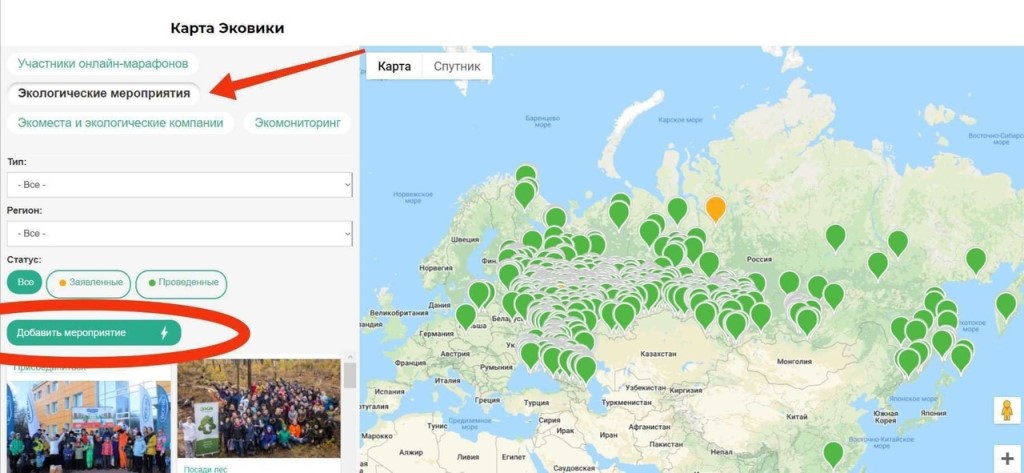Zoom in with the plus map button
The height and width of the screenshot is (473, 1024).
(x=1006, y=459)
